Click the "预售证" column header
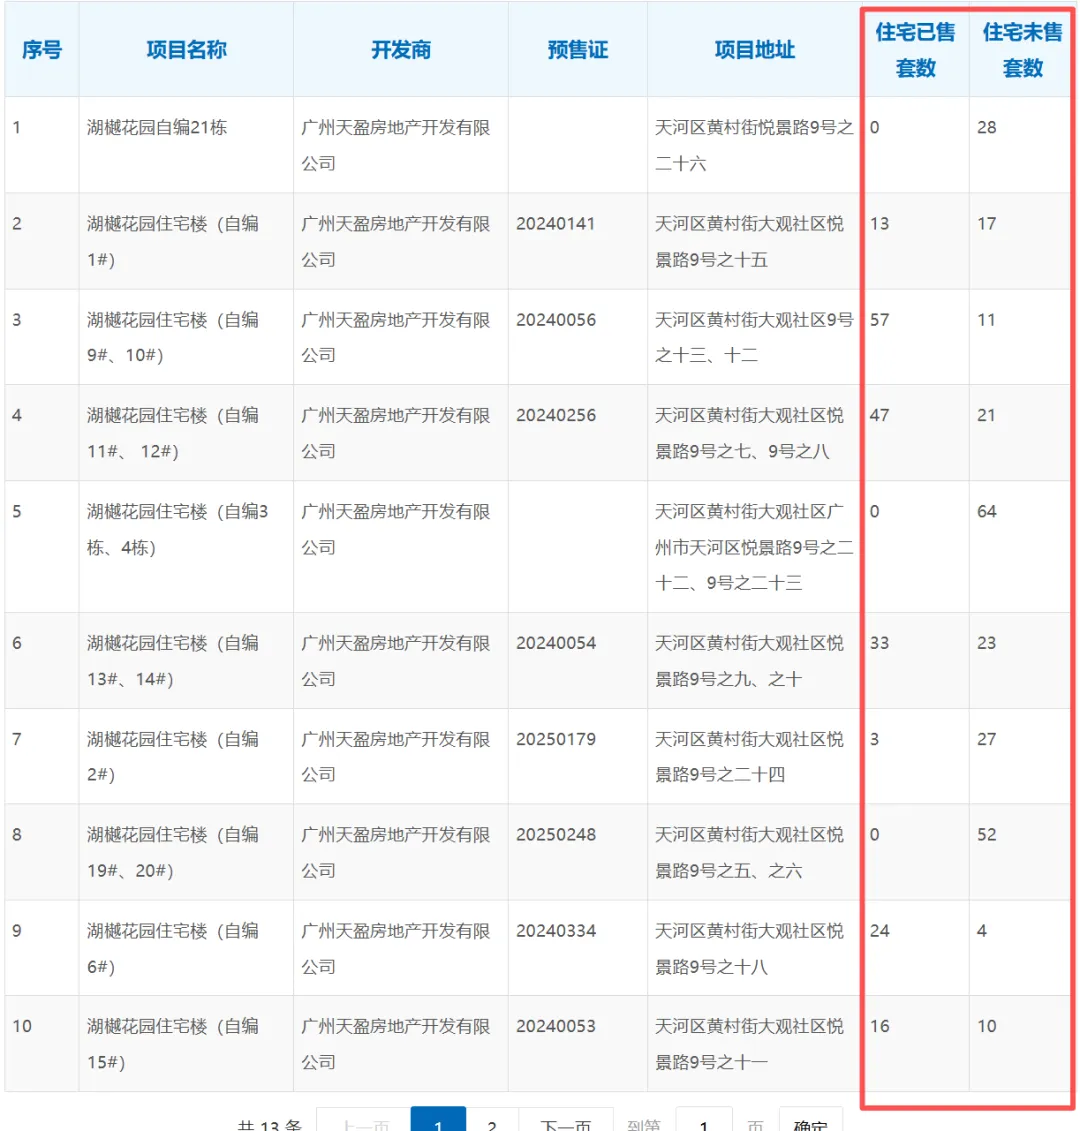This screenshot has height=1131, width=1080. (577, 50)
